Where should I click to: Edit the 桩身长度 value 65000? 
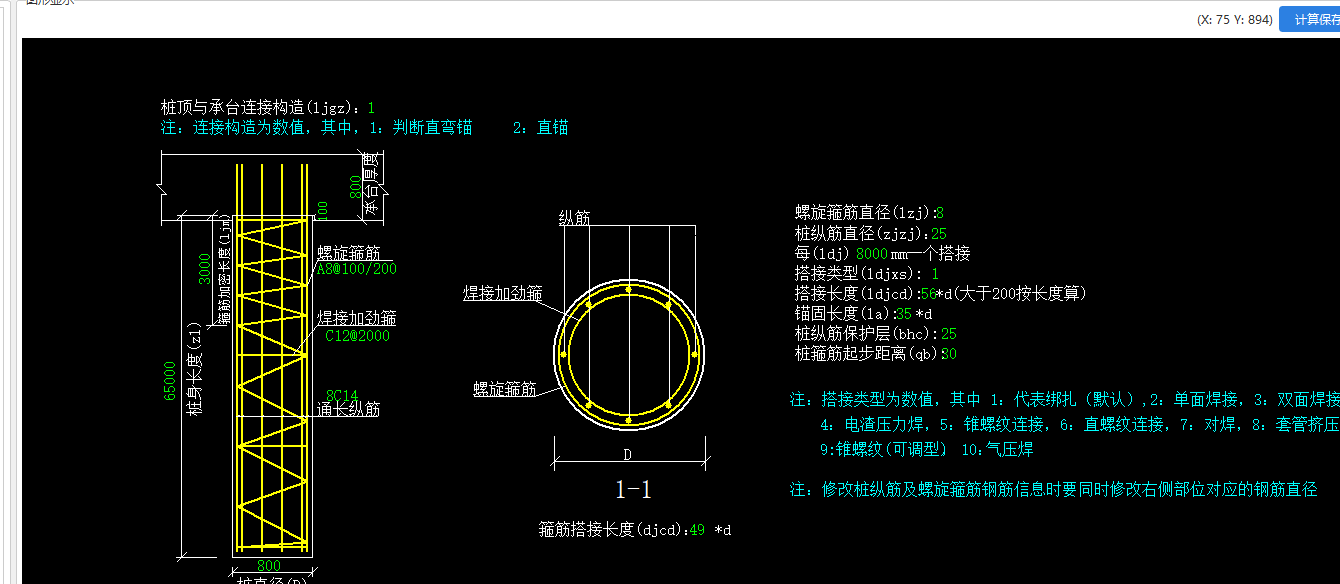pyautogui.click(x=171, y=382)
